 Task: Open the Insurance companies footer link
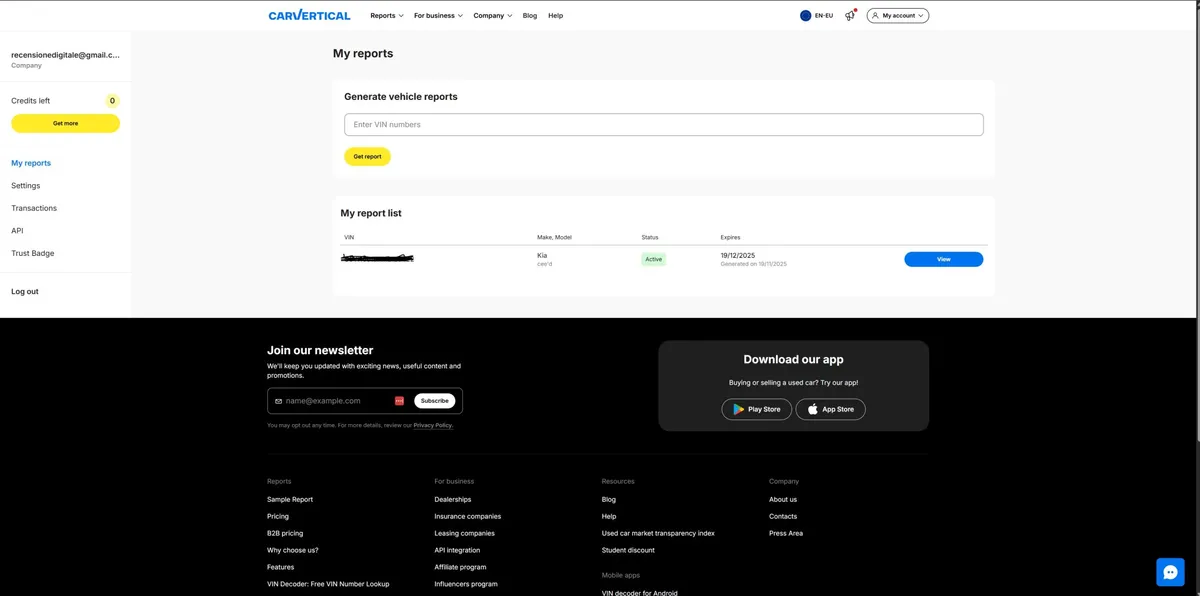468,517
